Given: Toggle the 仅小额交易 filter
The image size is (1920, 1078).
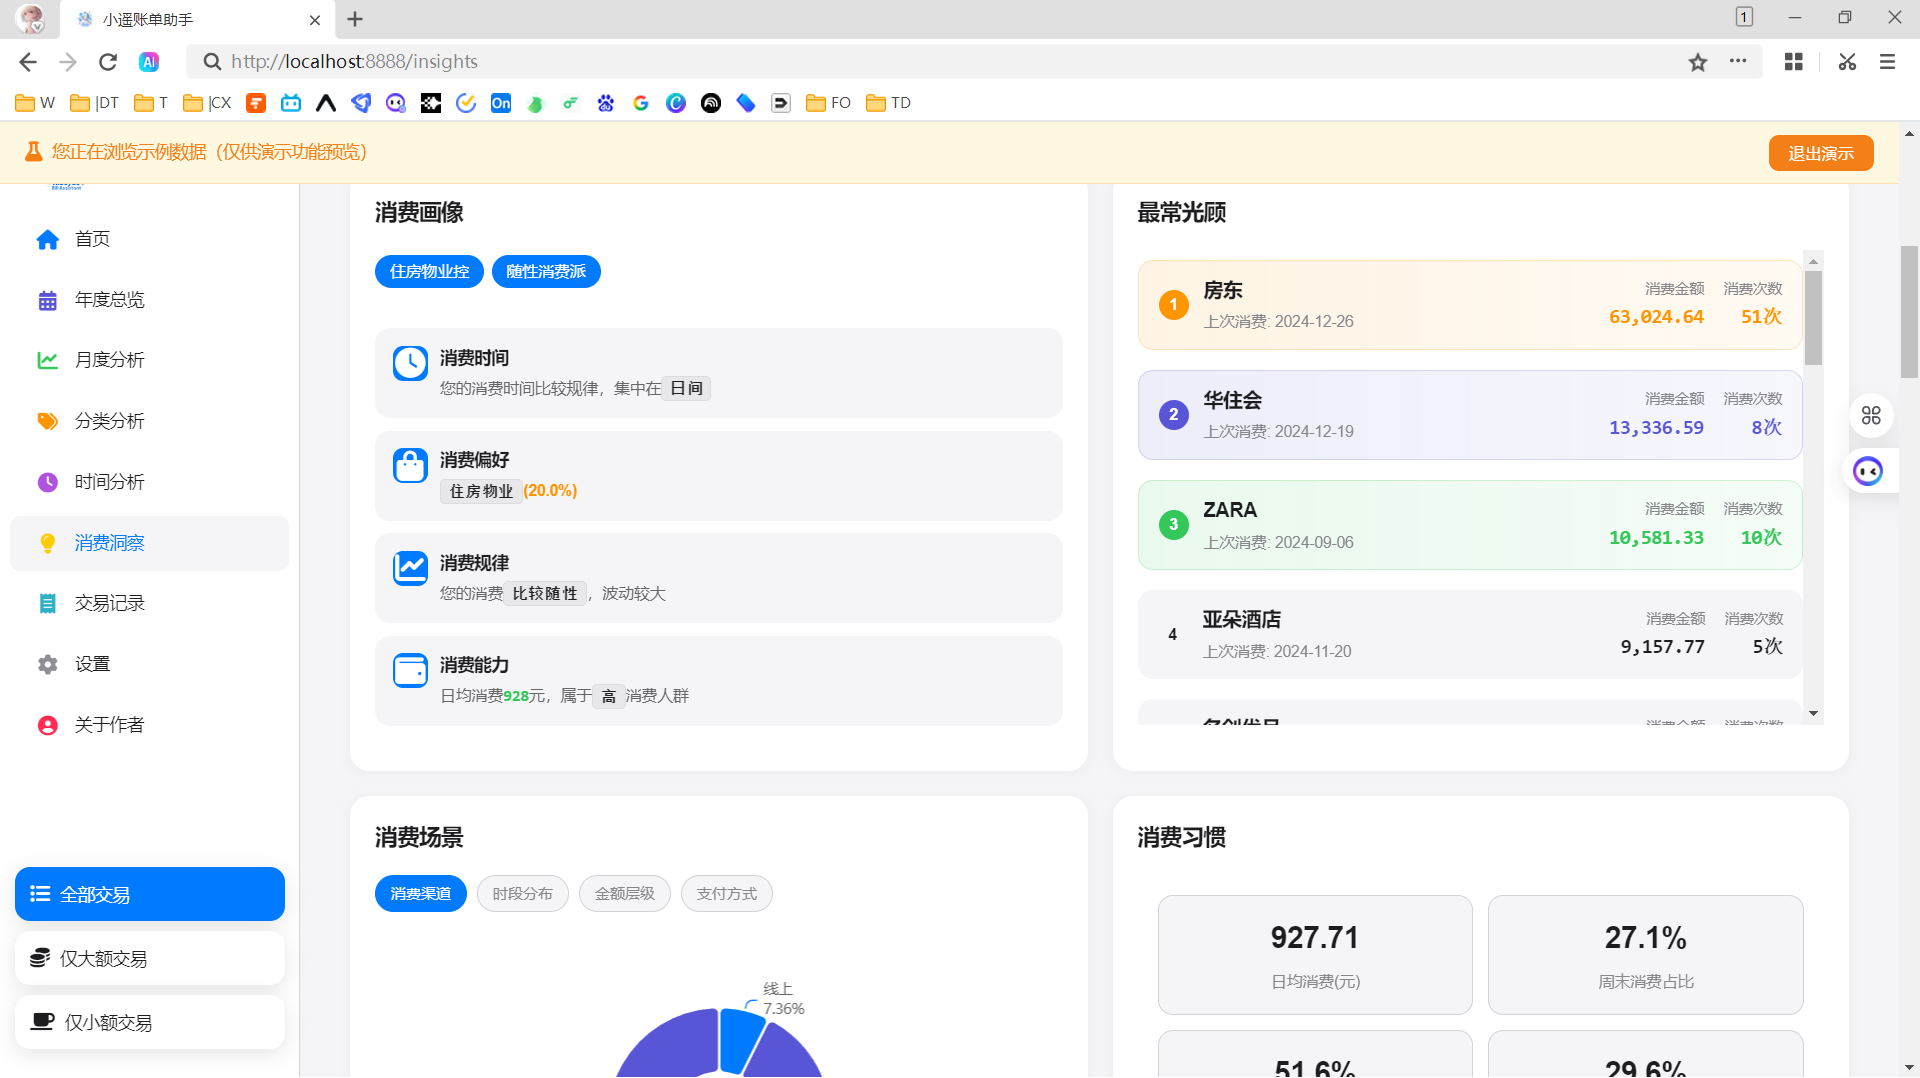Looking at the screenshot, I should (149, 1021).
